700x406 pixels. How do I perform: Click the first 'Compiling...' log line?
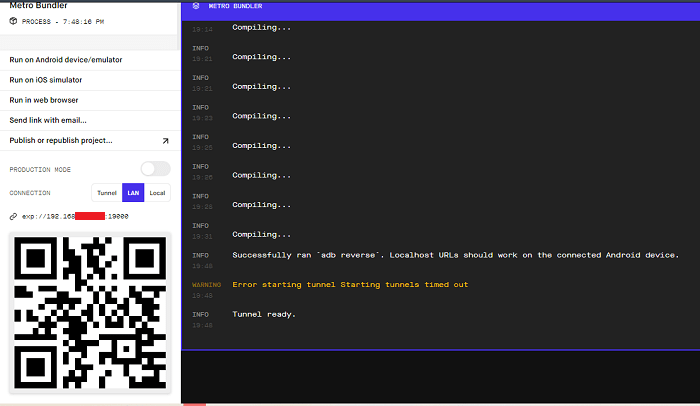click(262, 28)
